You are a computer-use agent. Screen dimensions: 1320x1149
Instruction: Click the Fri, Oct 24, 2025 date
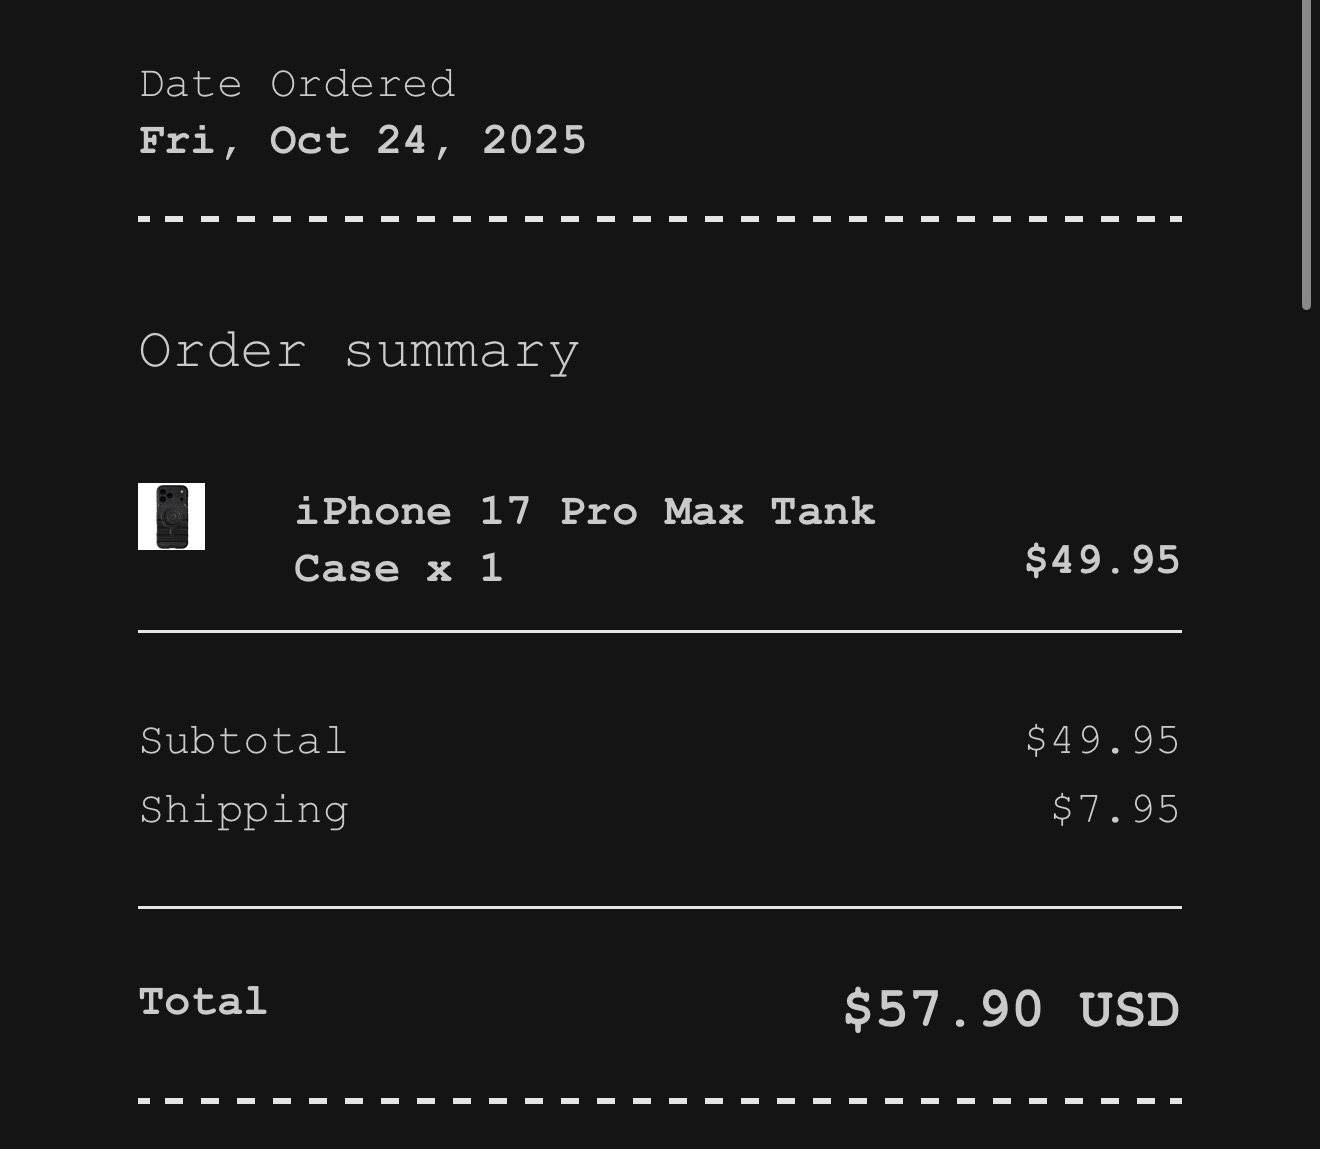click(x=362, y=140)
